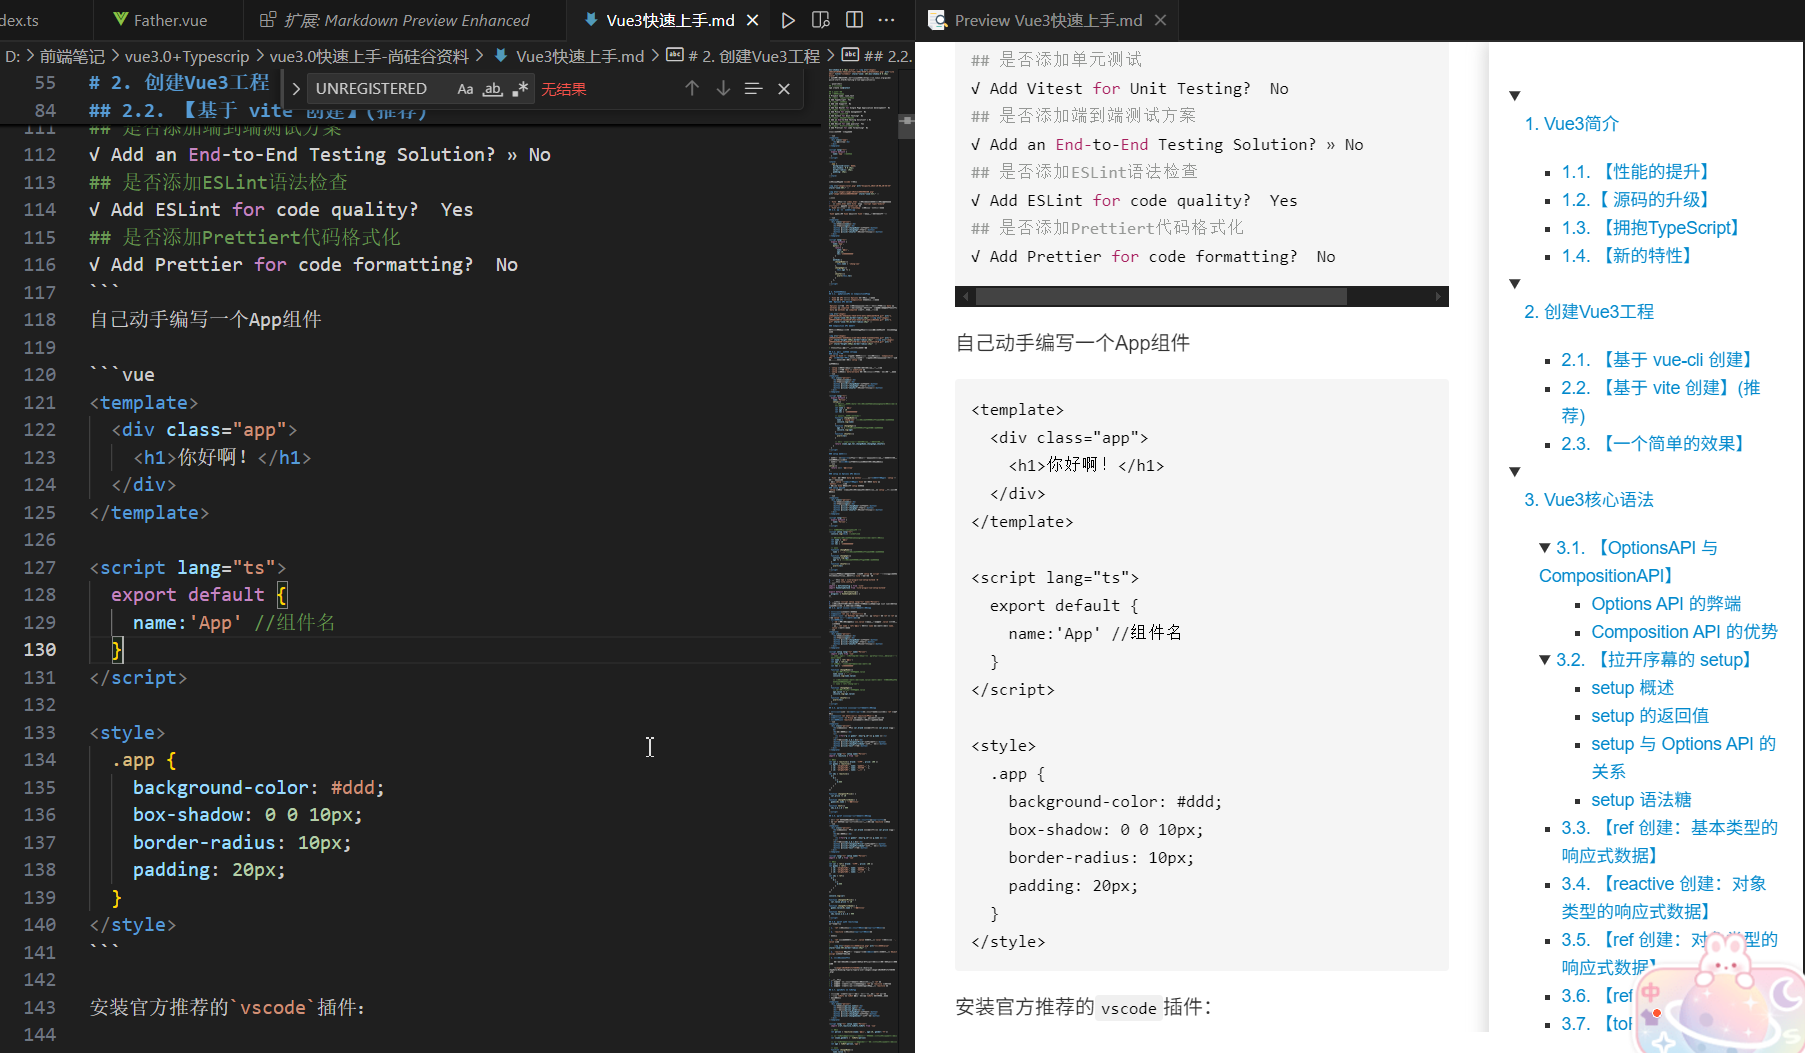Open the More Actions ellipsis icon
Screen dimensions: 1805x1053
(886, 20)
